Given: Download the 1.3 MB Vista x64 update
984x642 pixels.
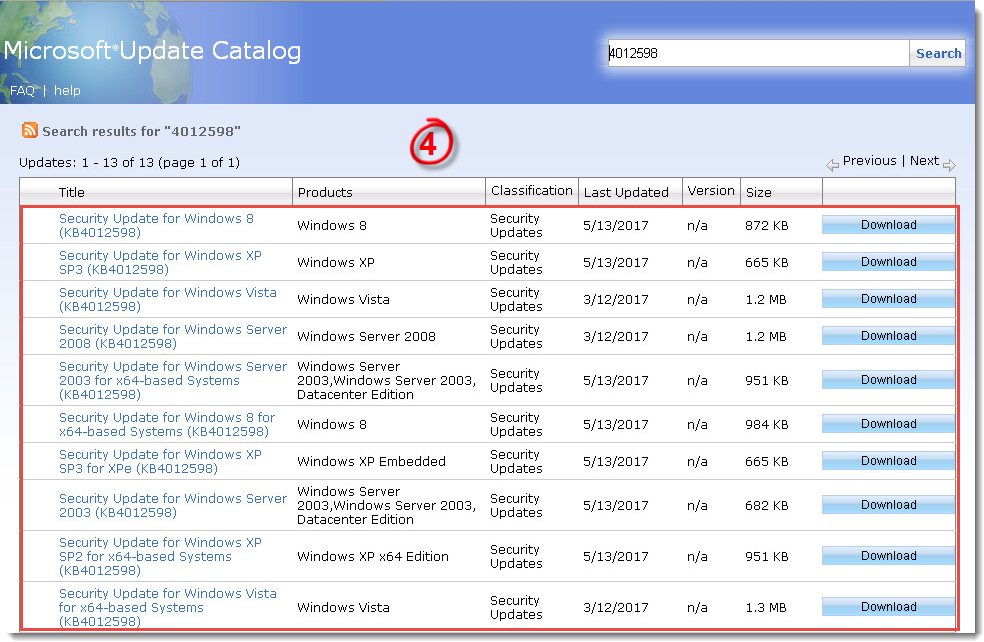Looking at the screenshot, I should (x=888, y=606).
